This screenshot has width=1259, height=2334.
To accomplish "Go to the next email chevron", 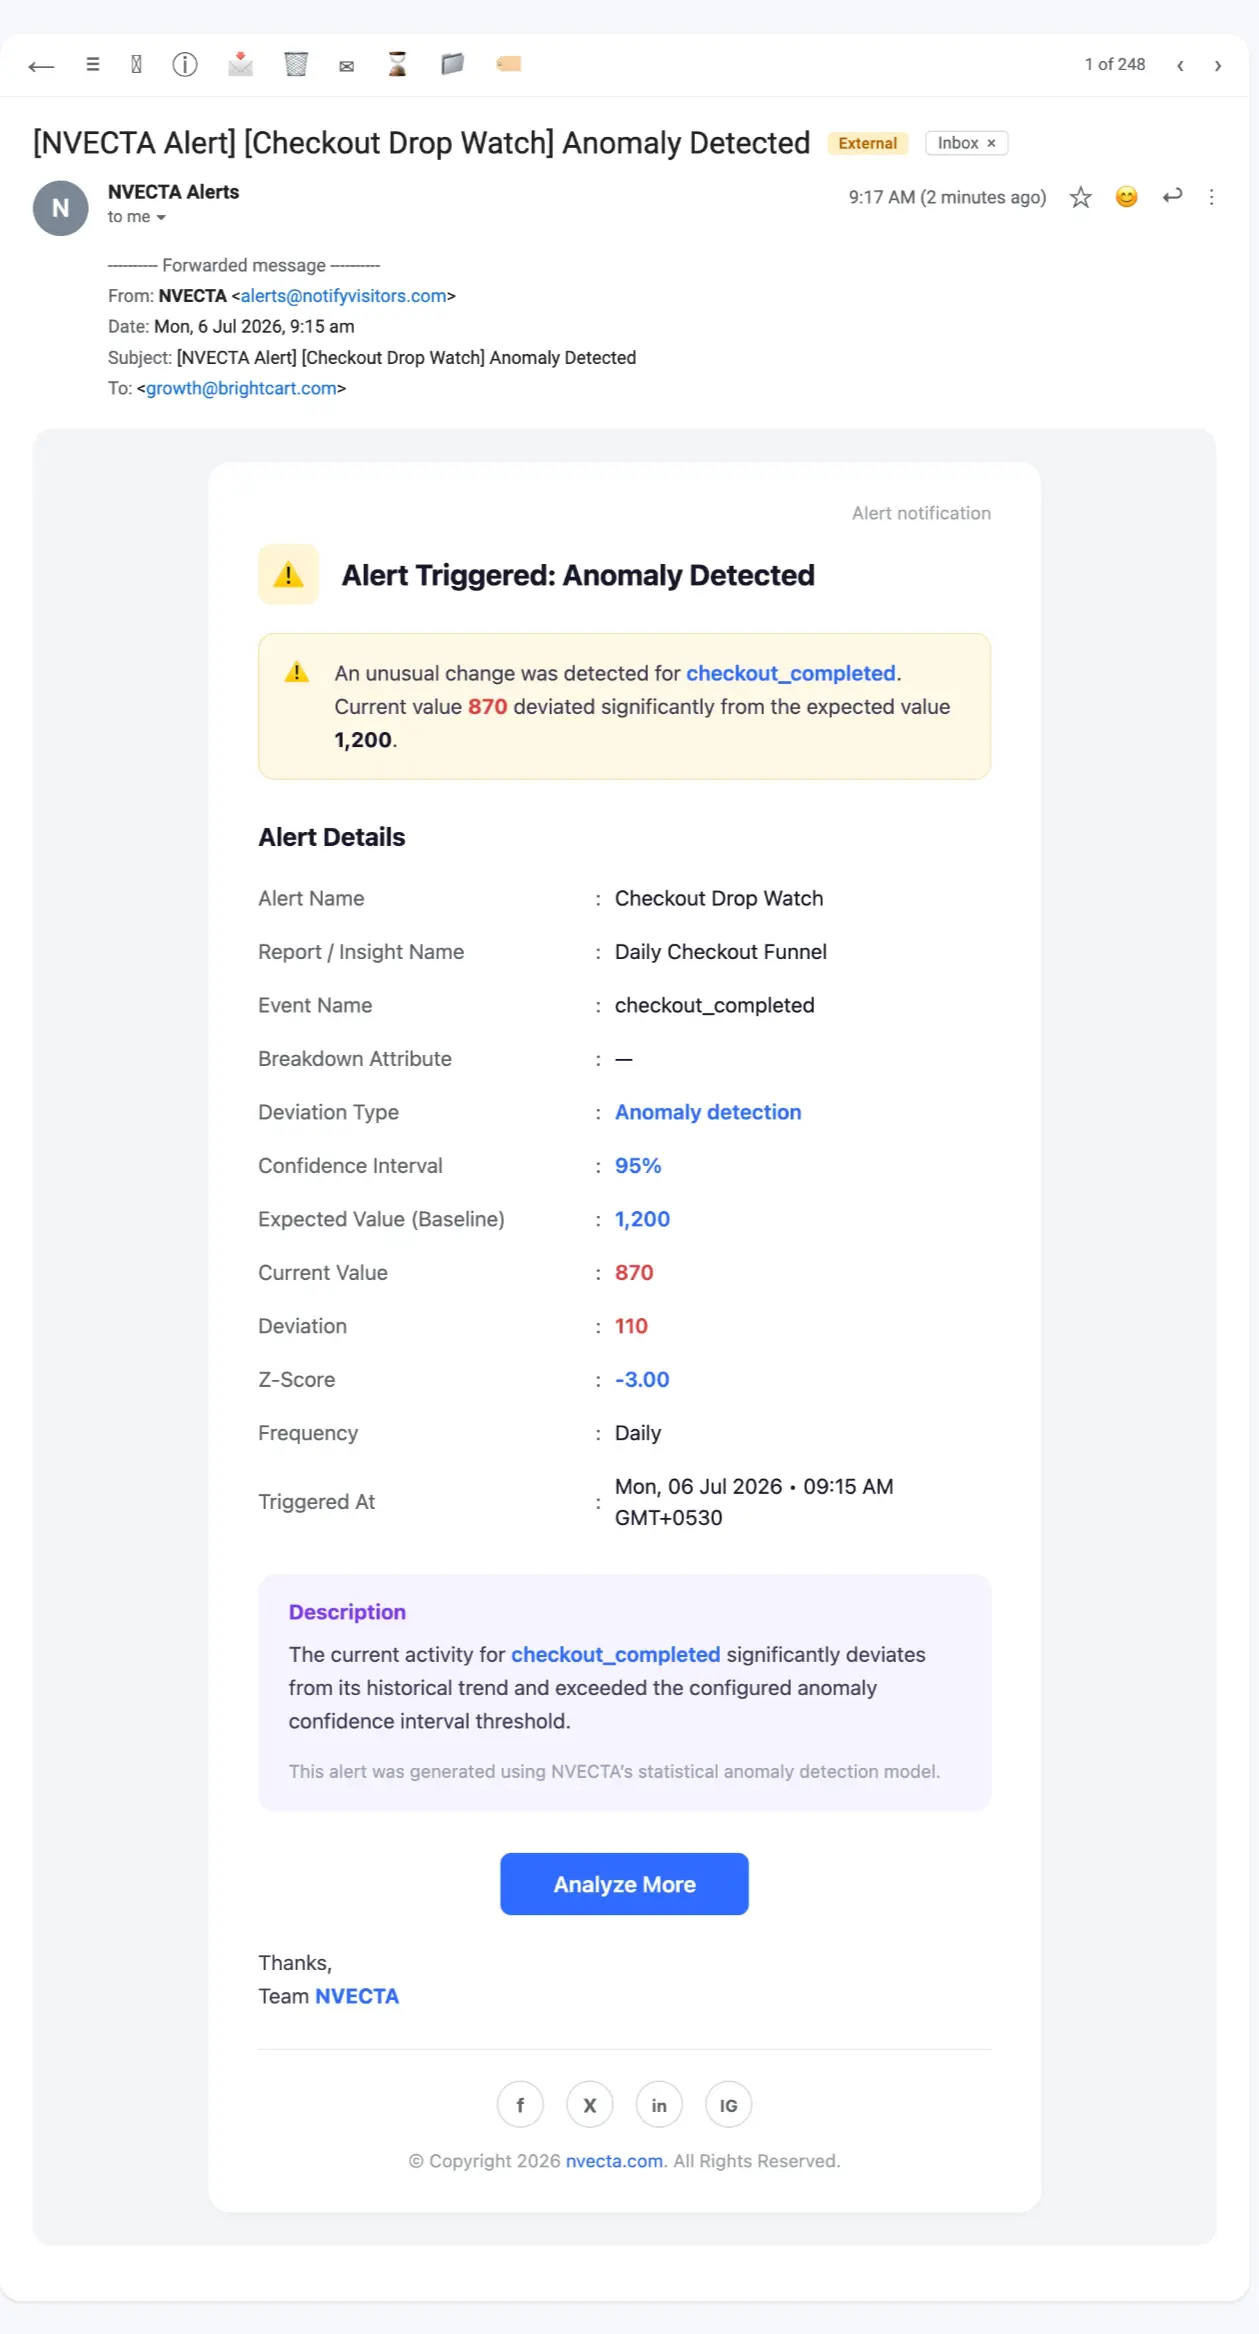I will click(x=1217, y=65).
